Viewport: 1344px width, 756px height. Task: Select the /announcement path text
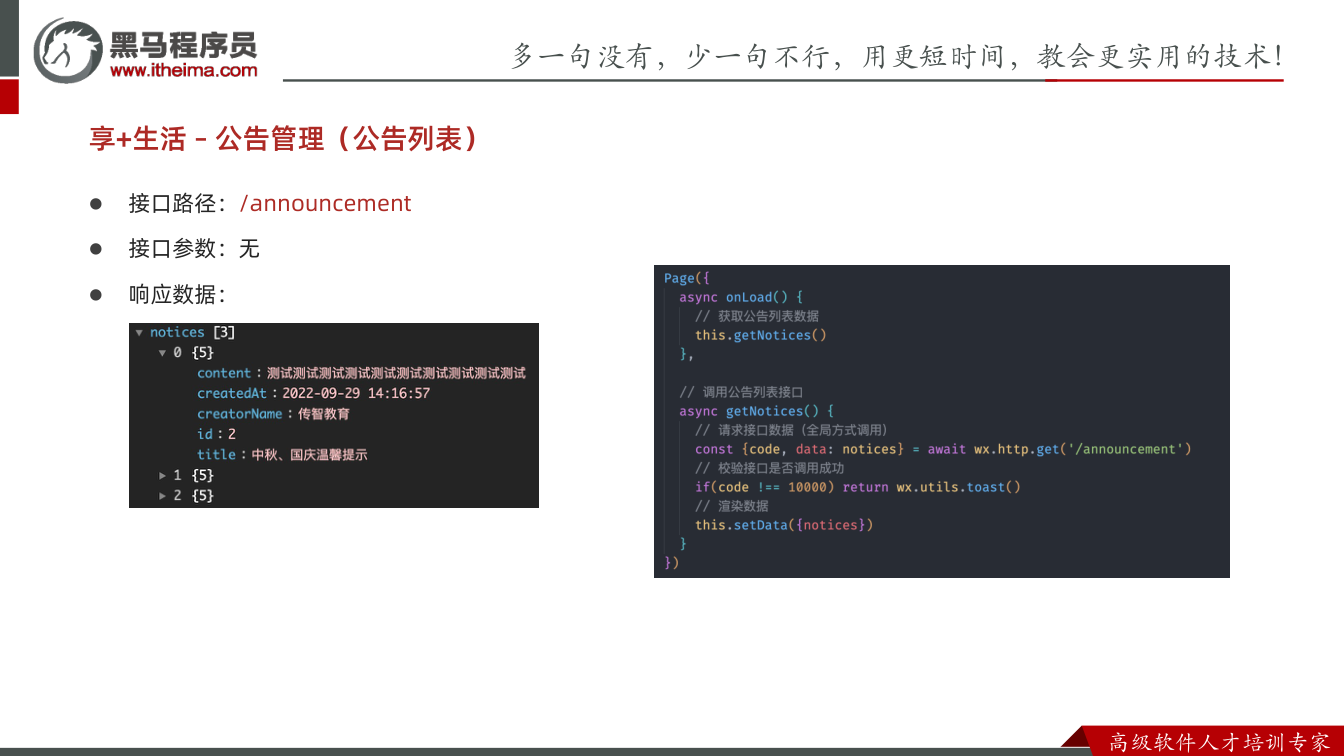tap(326, 203)
